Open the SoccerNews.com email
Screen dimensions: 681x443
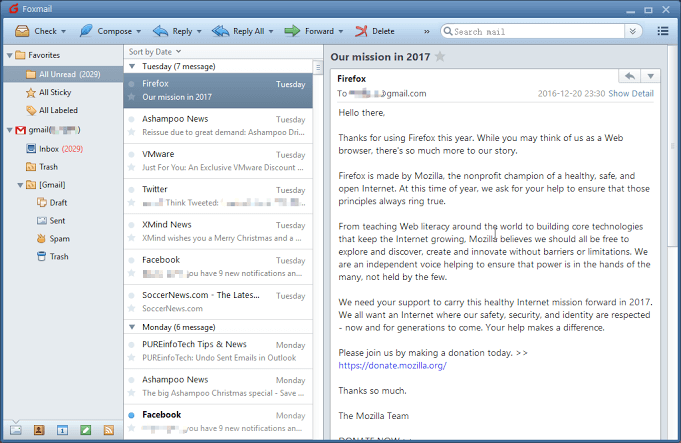[x=218, y=302]
